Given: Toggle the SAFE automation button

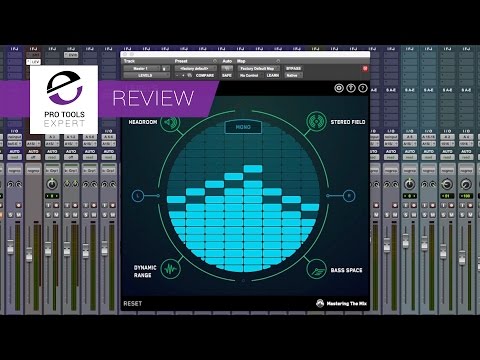Looking at the screenshot, I should pos(227,76).
